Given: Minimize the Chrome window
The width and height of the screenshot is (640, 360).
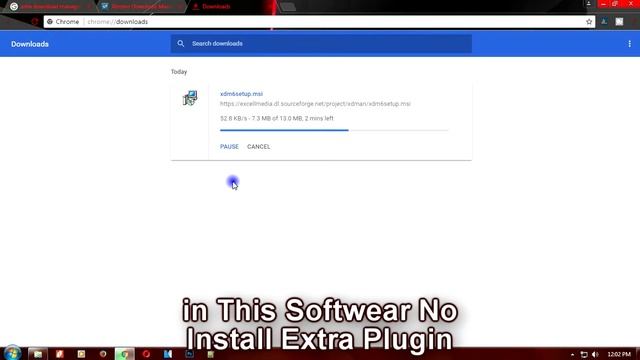Looking at the screenshot, I should pyautogui.click(x=603, y=4).
